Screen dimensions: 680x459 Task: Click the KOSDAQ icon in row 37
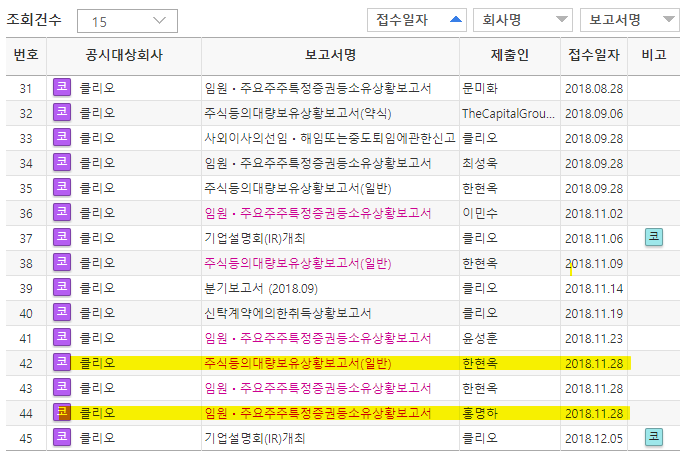pos(62,237)
